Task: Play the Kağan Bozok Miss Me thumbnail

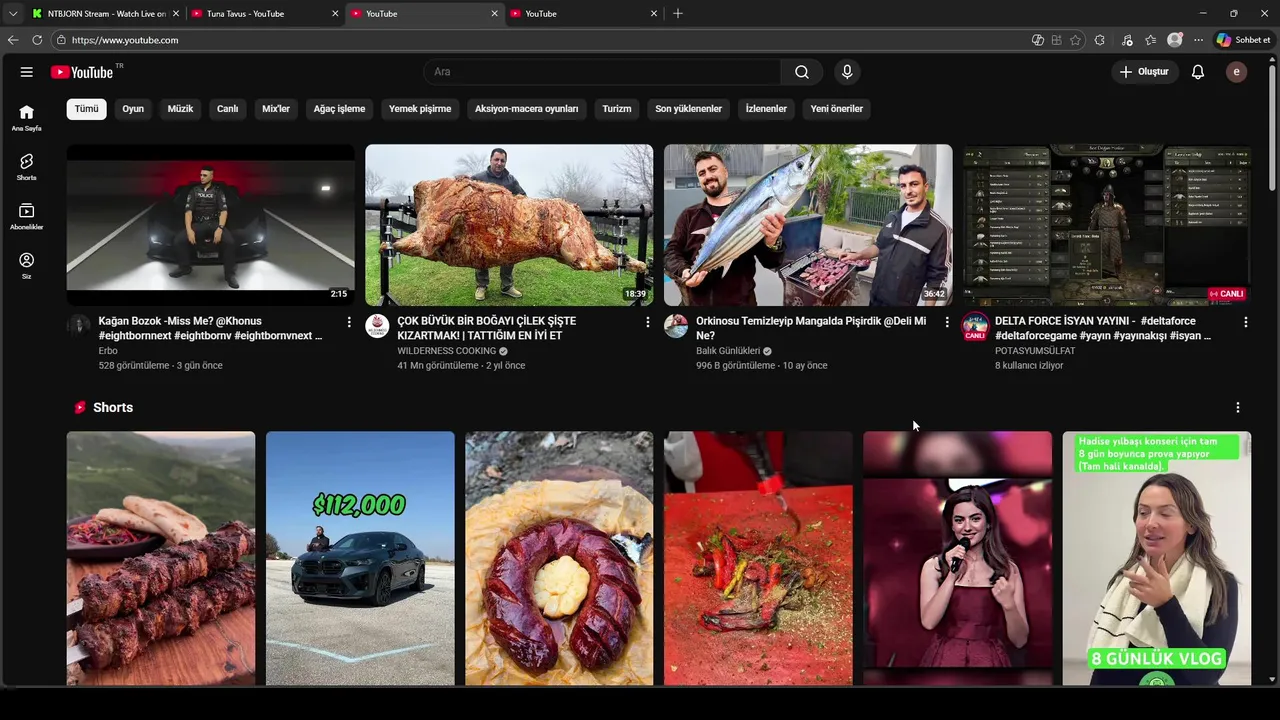Action: [x=211, y=225]
